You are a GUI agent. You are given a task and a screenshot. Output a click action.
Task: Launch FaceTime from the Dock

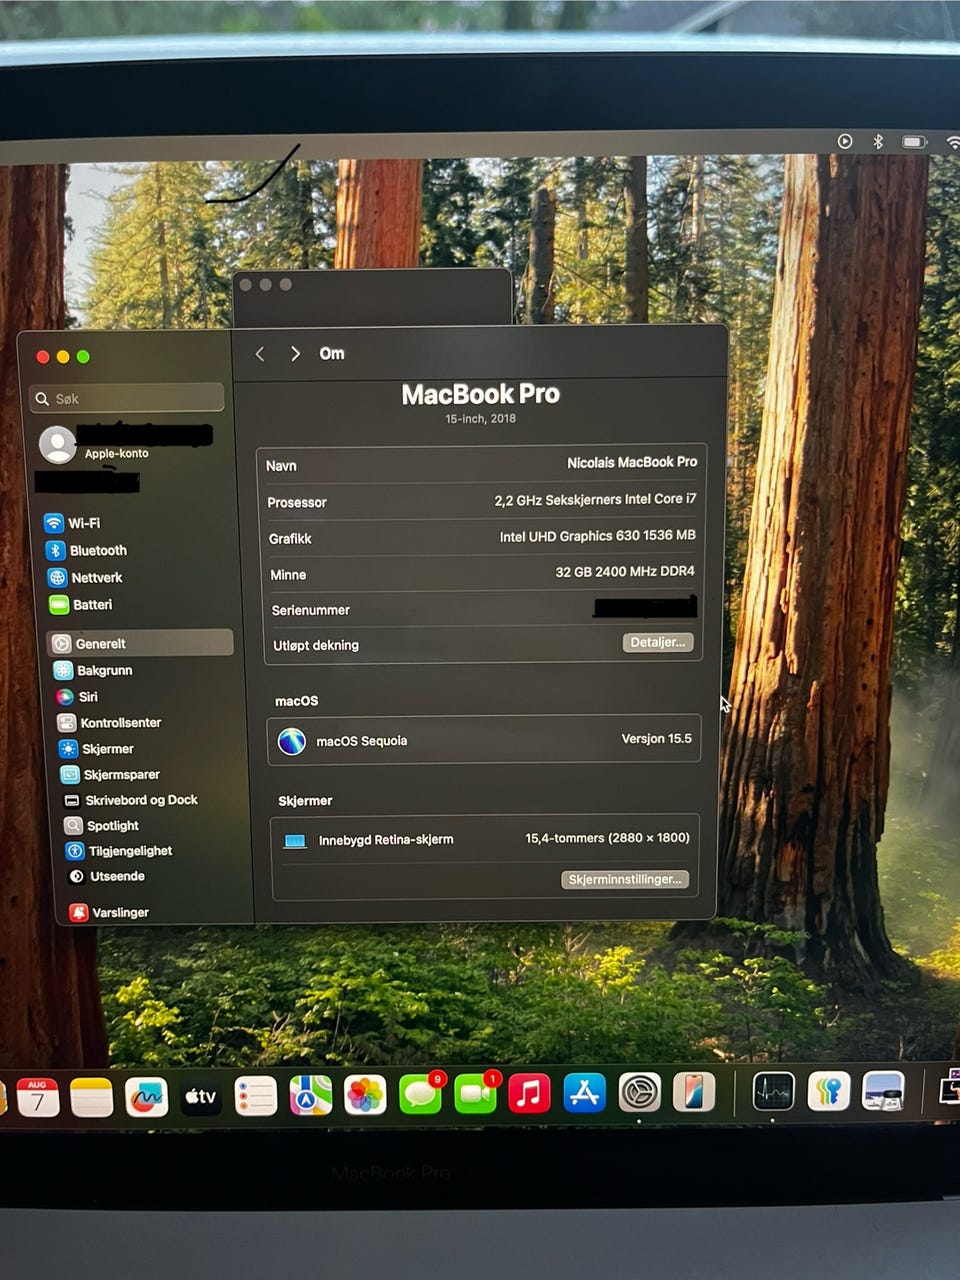(476, 1094)
